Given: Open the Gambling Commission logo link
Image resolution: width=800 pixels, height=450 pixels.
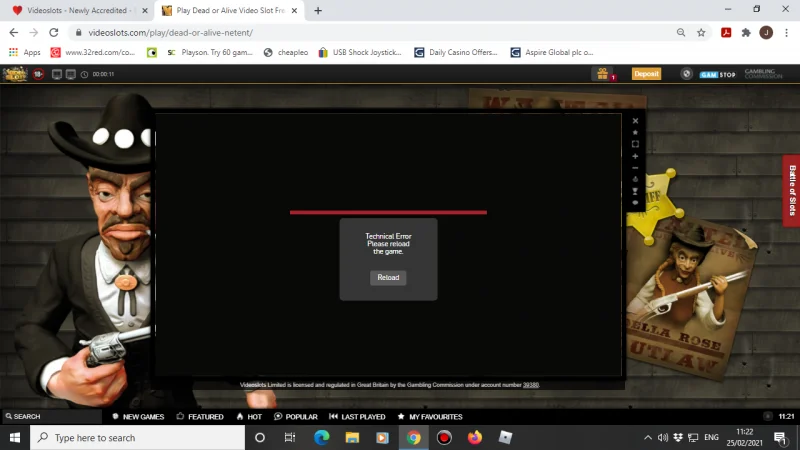Looking at the screenshot, I should pos(763,74).
